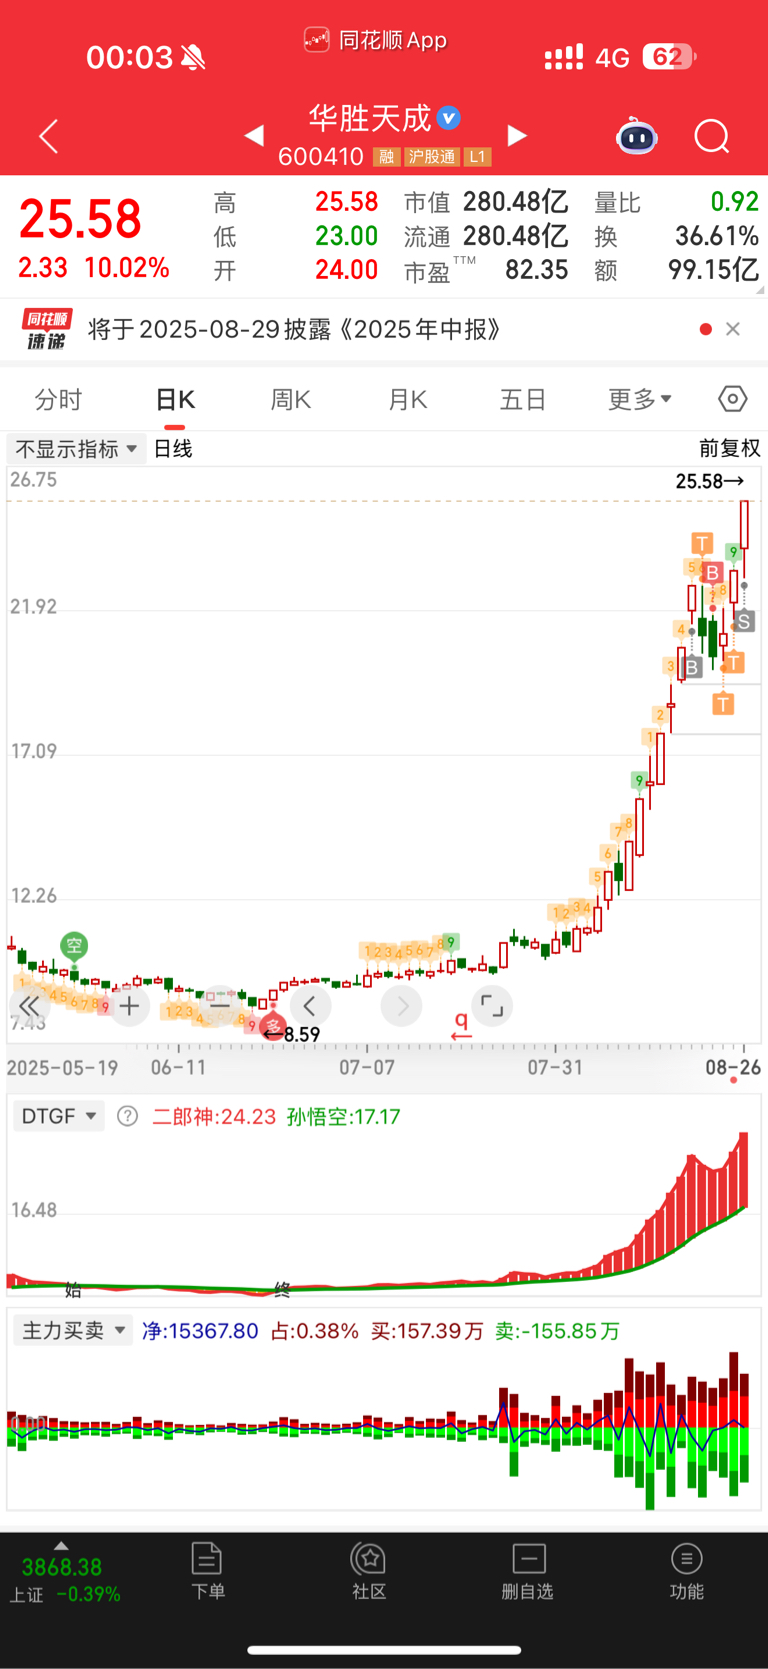
Task: Tap 删自选 remove from watchlist
Action: tap(527, 1571)
